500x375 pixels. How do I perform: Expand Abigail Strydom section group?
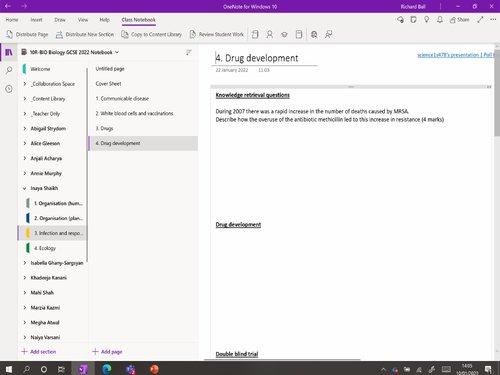pyautogui.click(x=25, y=129)
